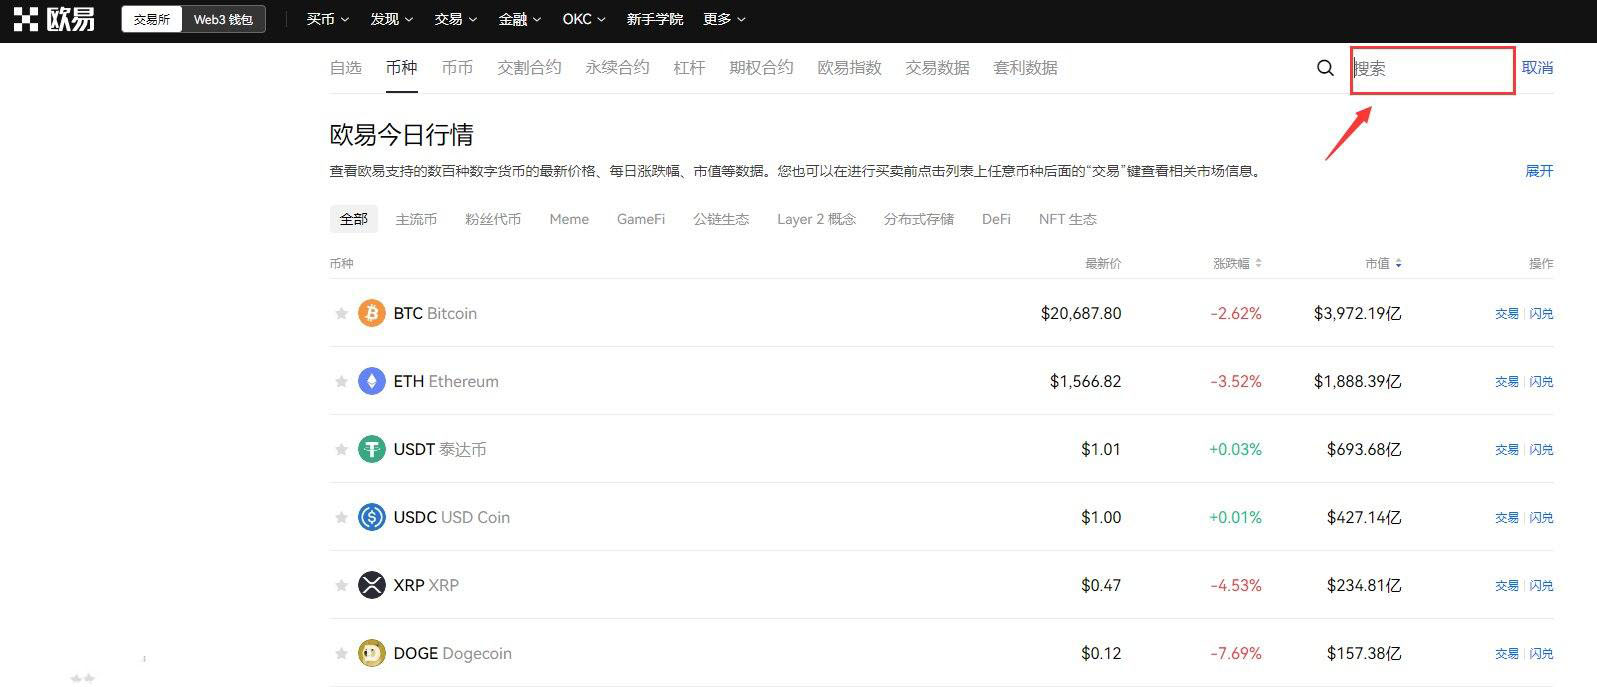This screenshot has height=687, width=1597.
Task: Switch to the 永续合约 tab
Action: point(617,68)
